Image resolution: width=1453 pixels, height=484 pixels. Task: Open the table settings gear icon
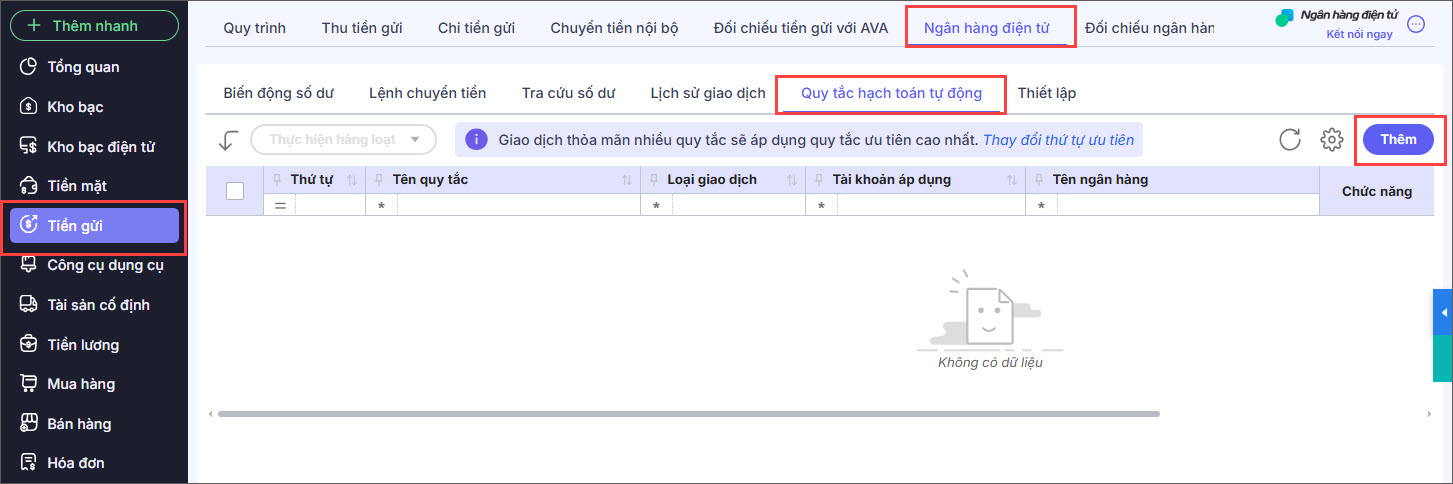1331,140
